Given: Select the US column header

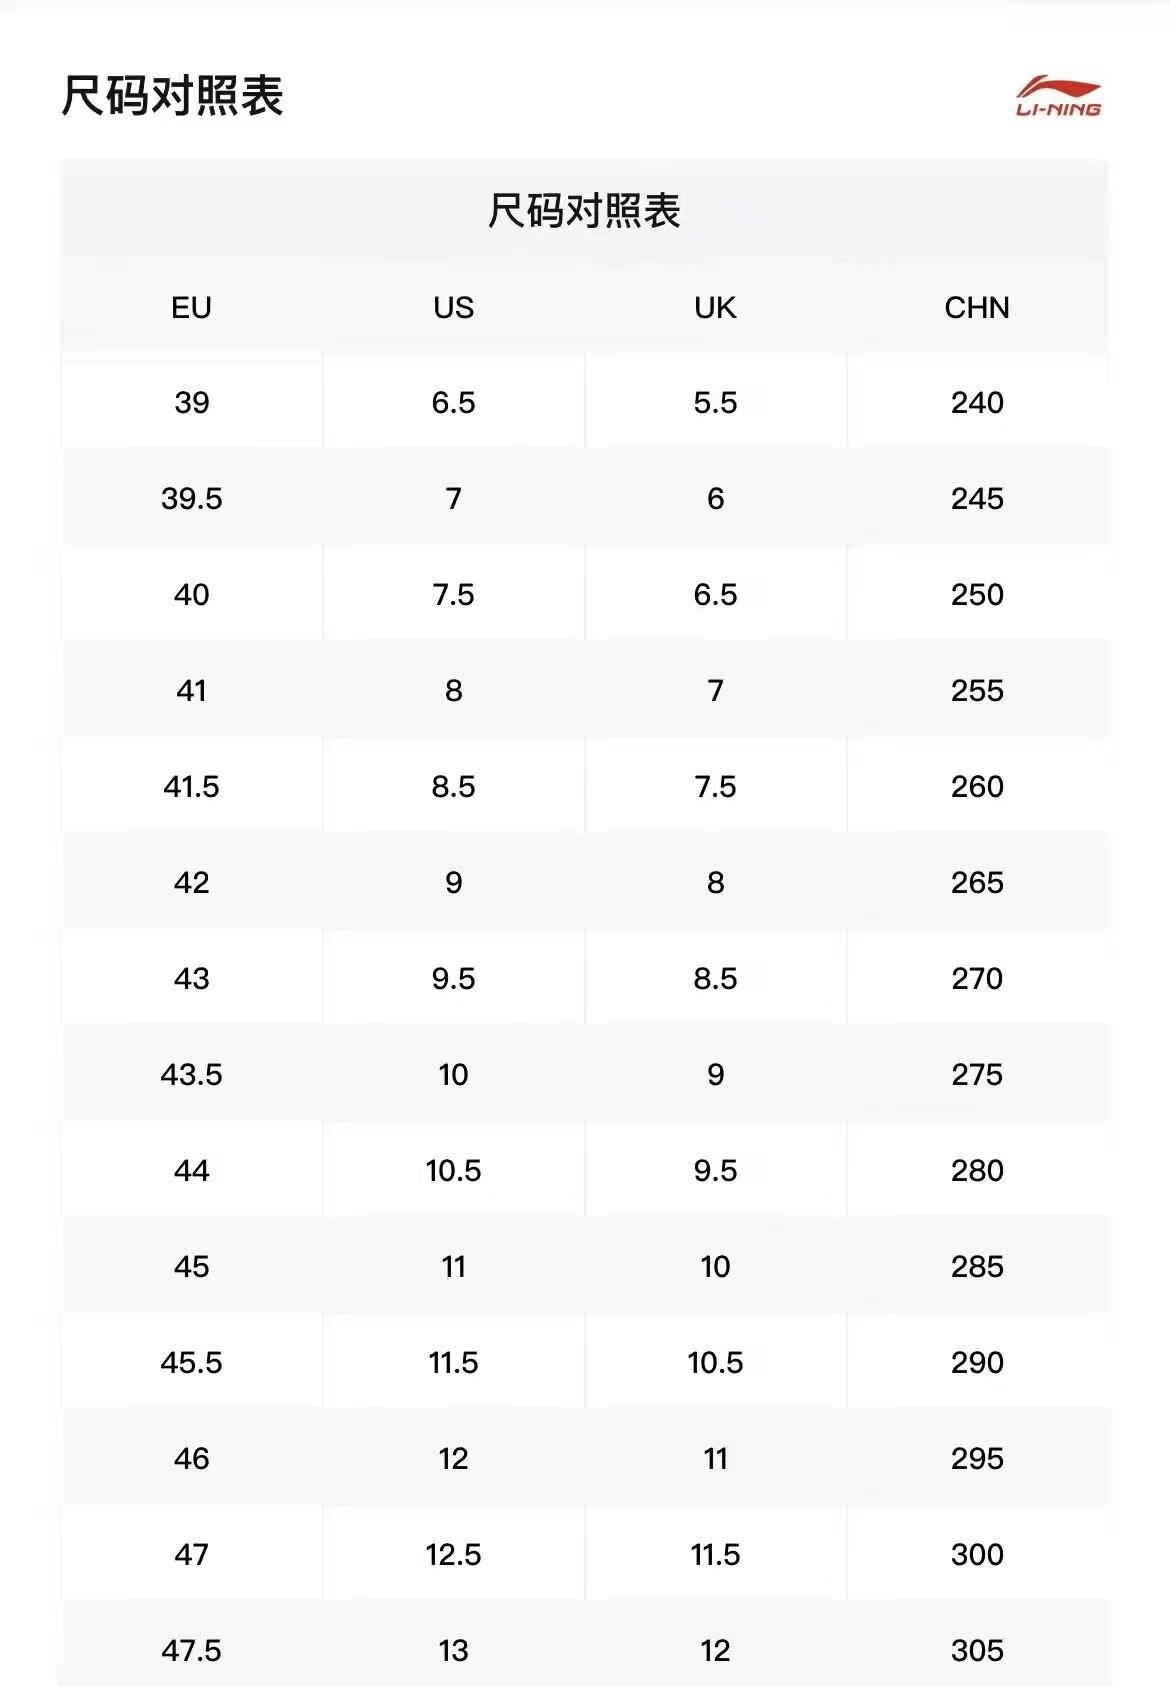Looking at the screenshot, I should coord(453,307).
